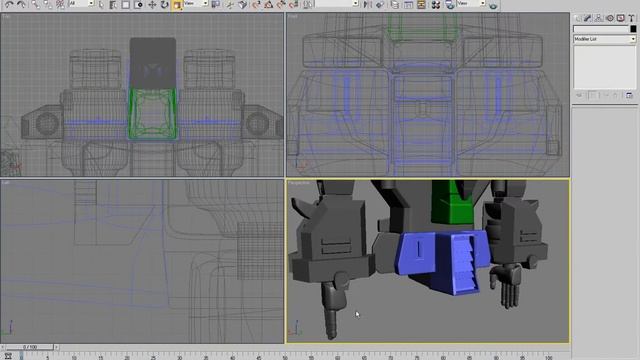Image resolution: width=640 pixels, height=360 pixels.
Task: Toggle the Percent Snap icon
Action: (x=281, y=5)
